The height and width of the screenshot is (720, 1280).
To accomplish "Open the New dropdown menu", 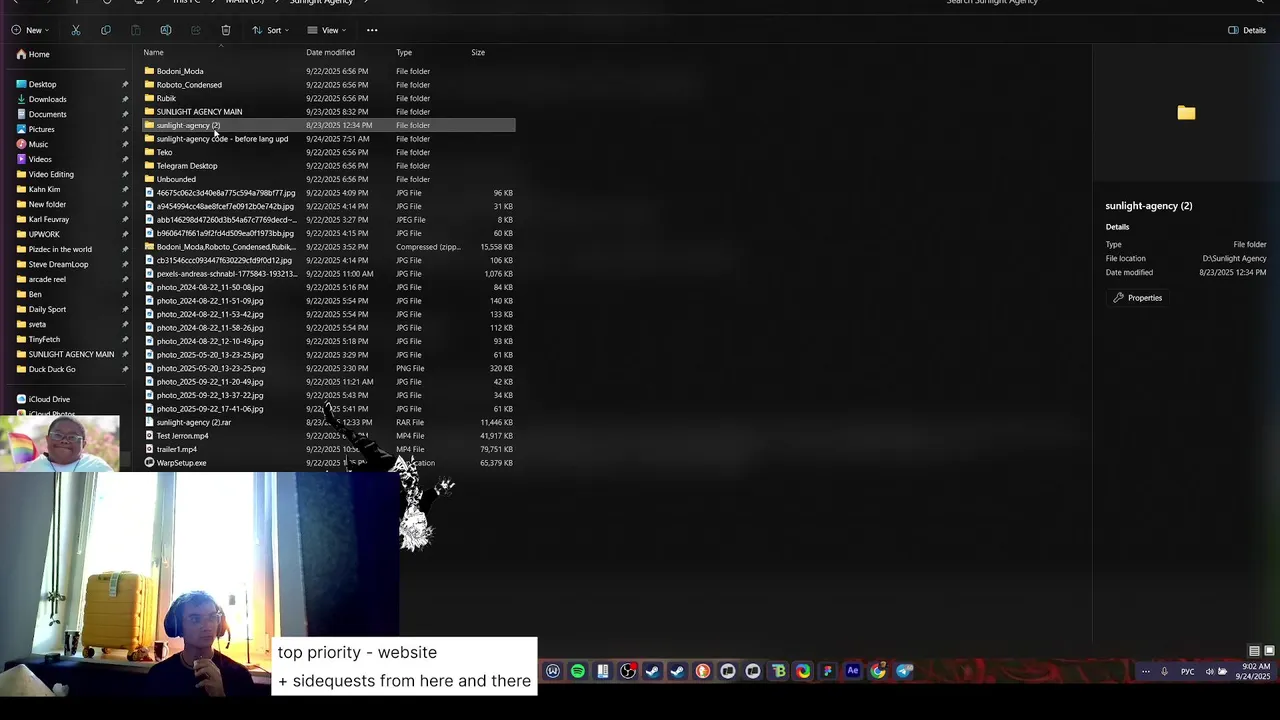I will [30, 30].
